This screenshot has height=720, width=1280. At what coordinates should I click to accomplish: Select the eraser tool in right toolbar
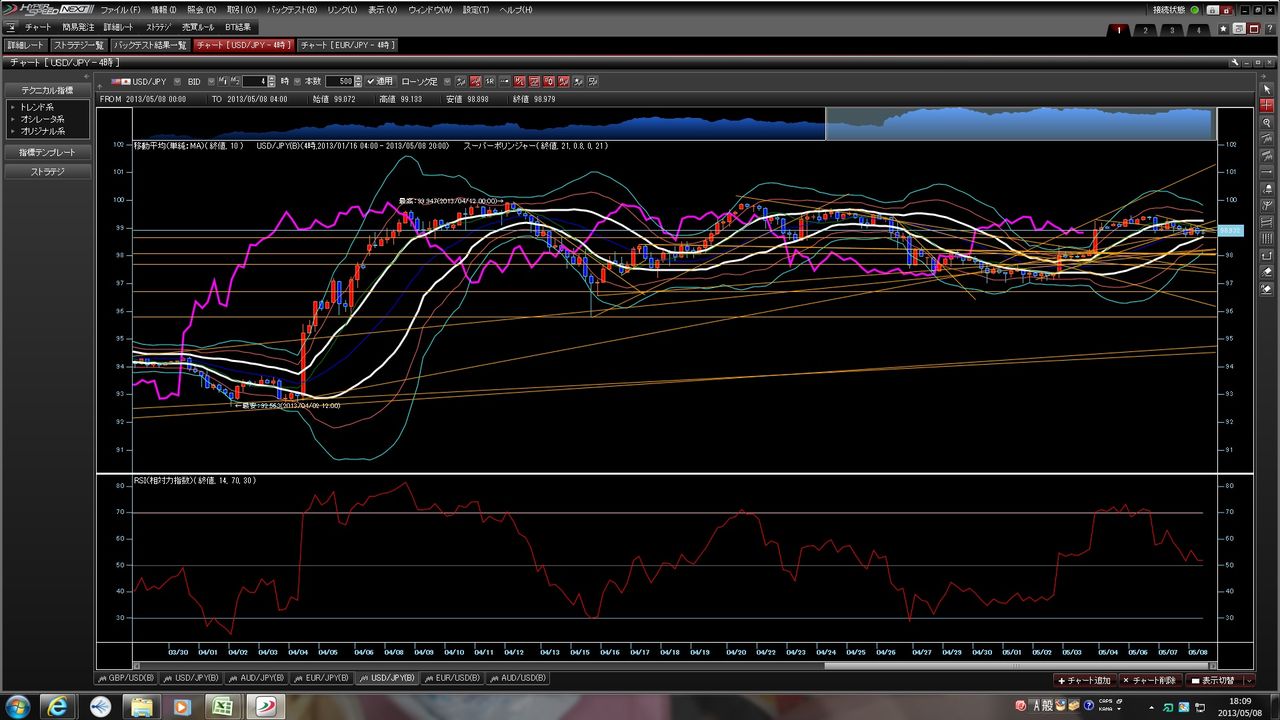point(1267,271)
